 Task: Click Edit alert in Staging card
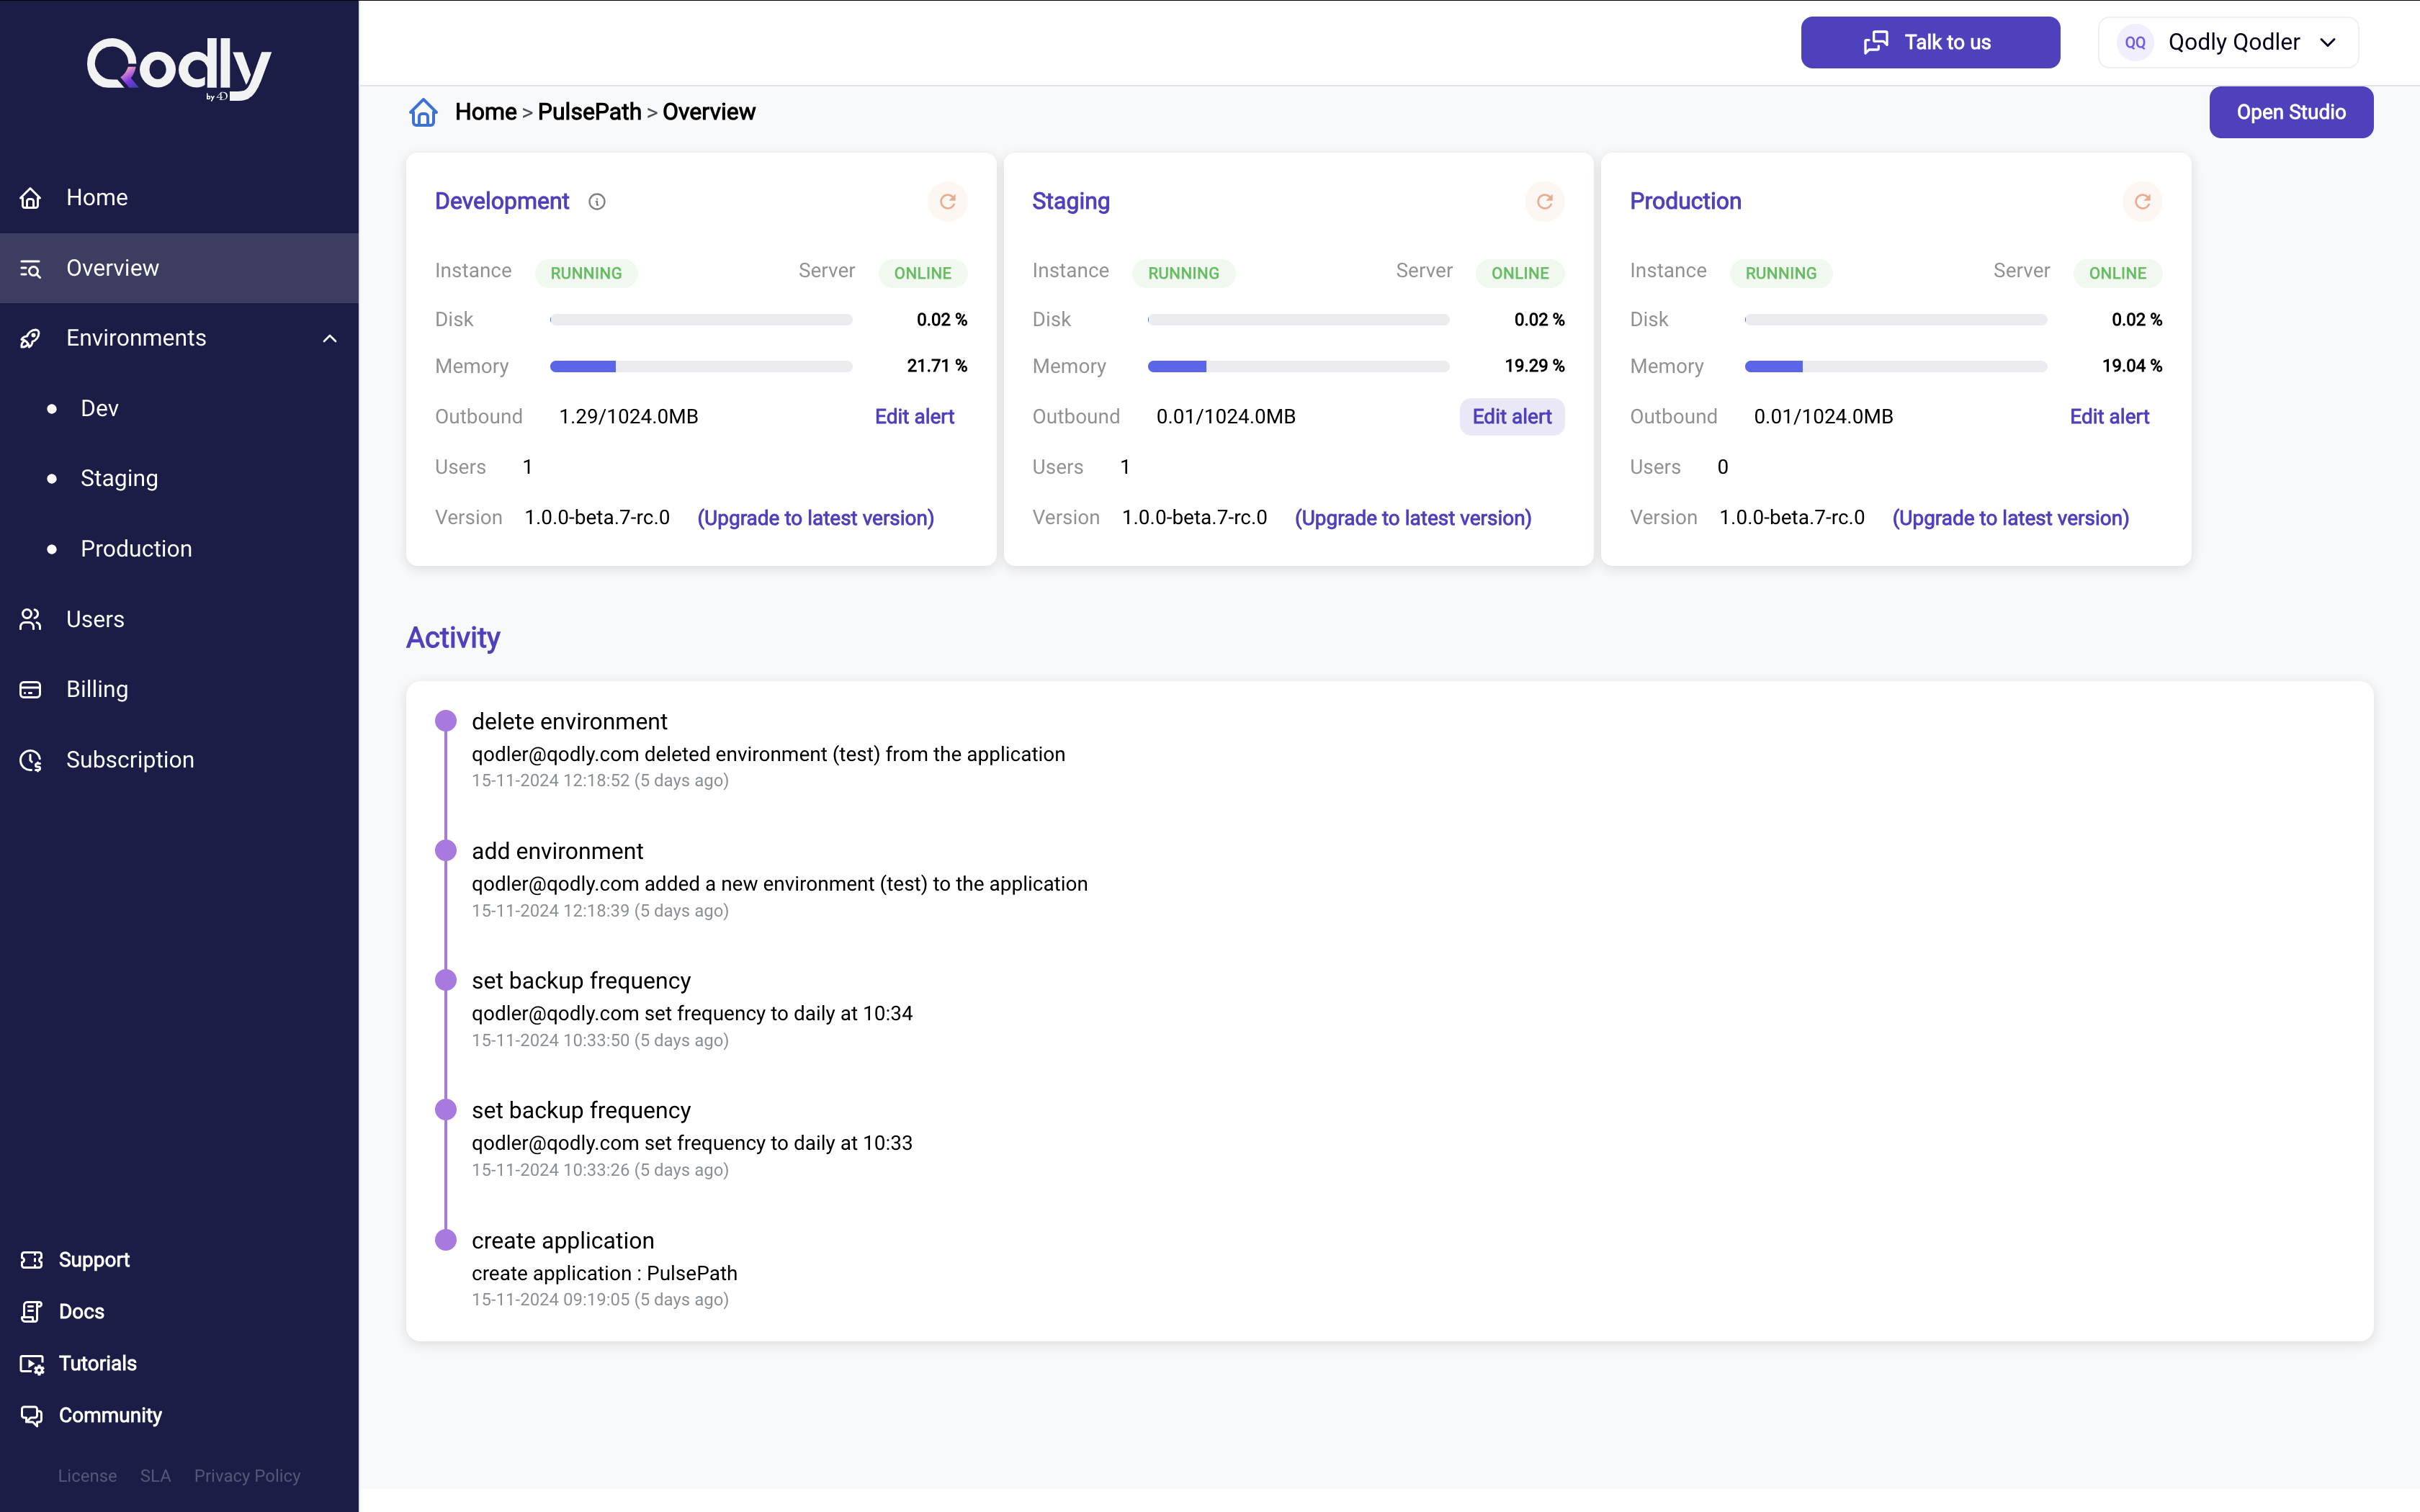(x=1512, y=417)
